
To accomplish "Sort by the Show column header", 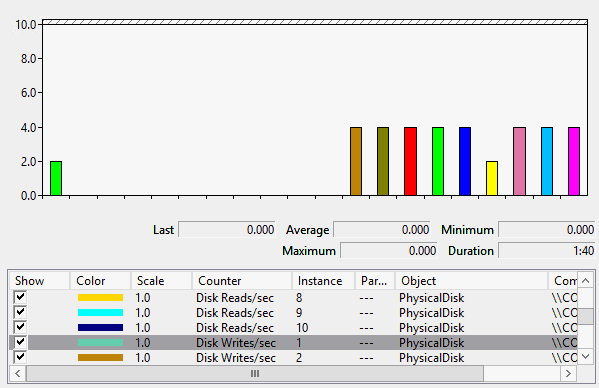I will click(40, 281).
